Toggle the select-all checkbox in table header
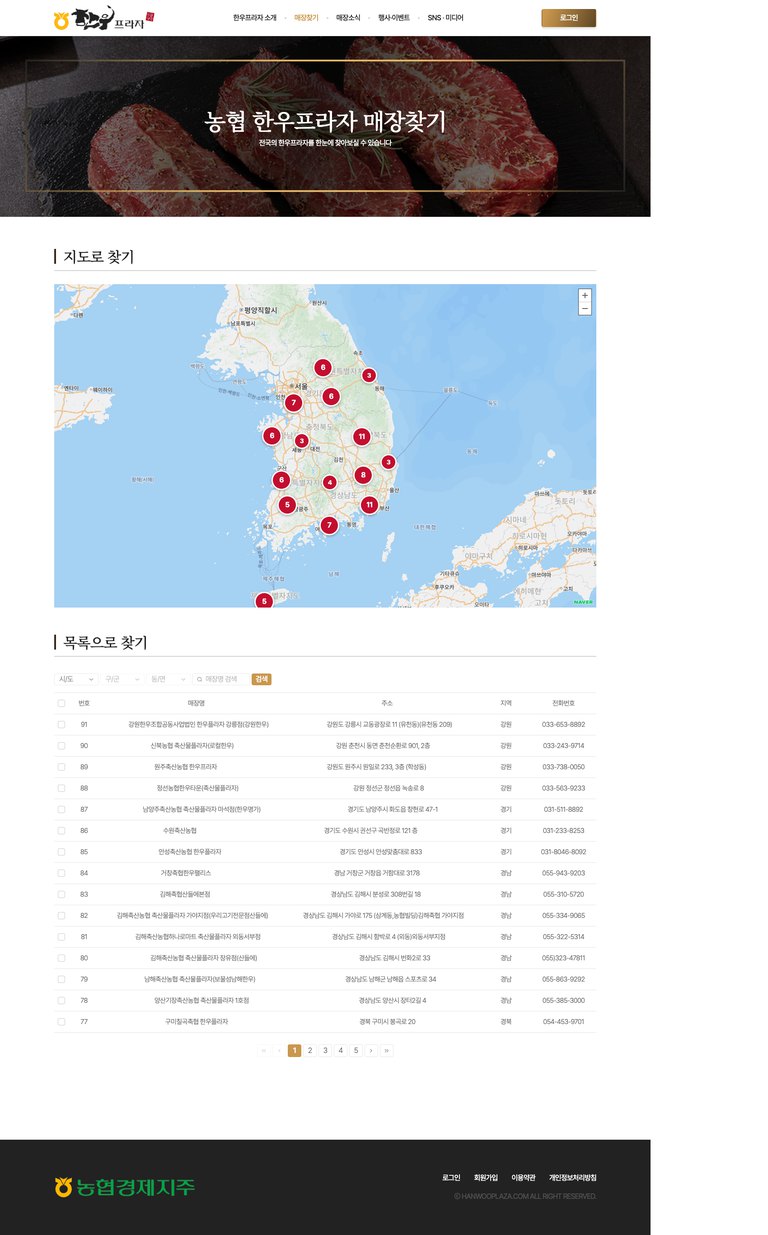768x1235 pixels. click(61, 703)
